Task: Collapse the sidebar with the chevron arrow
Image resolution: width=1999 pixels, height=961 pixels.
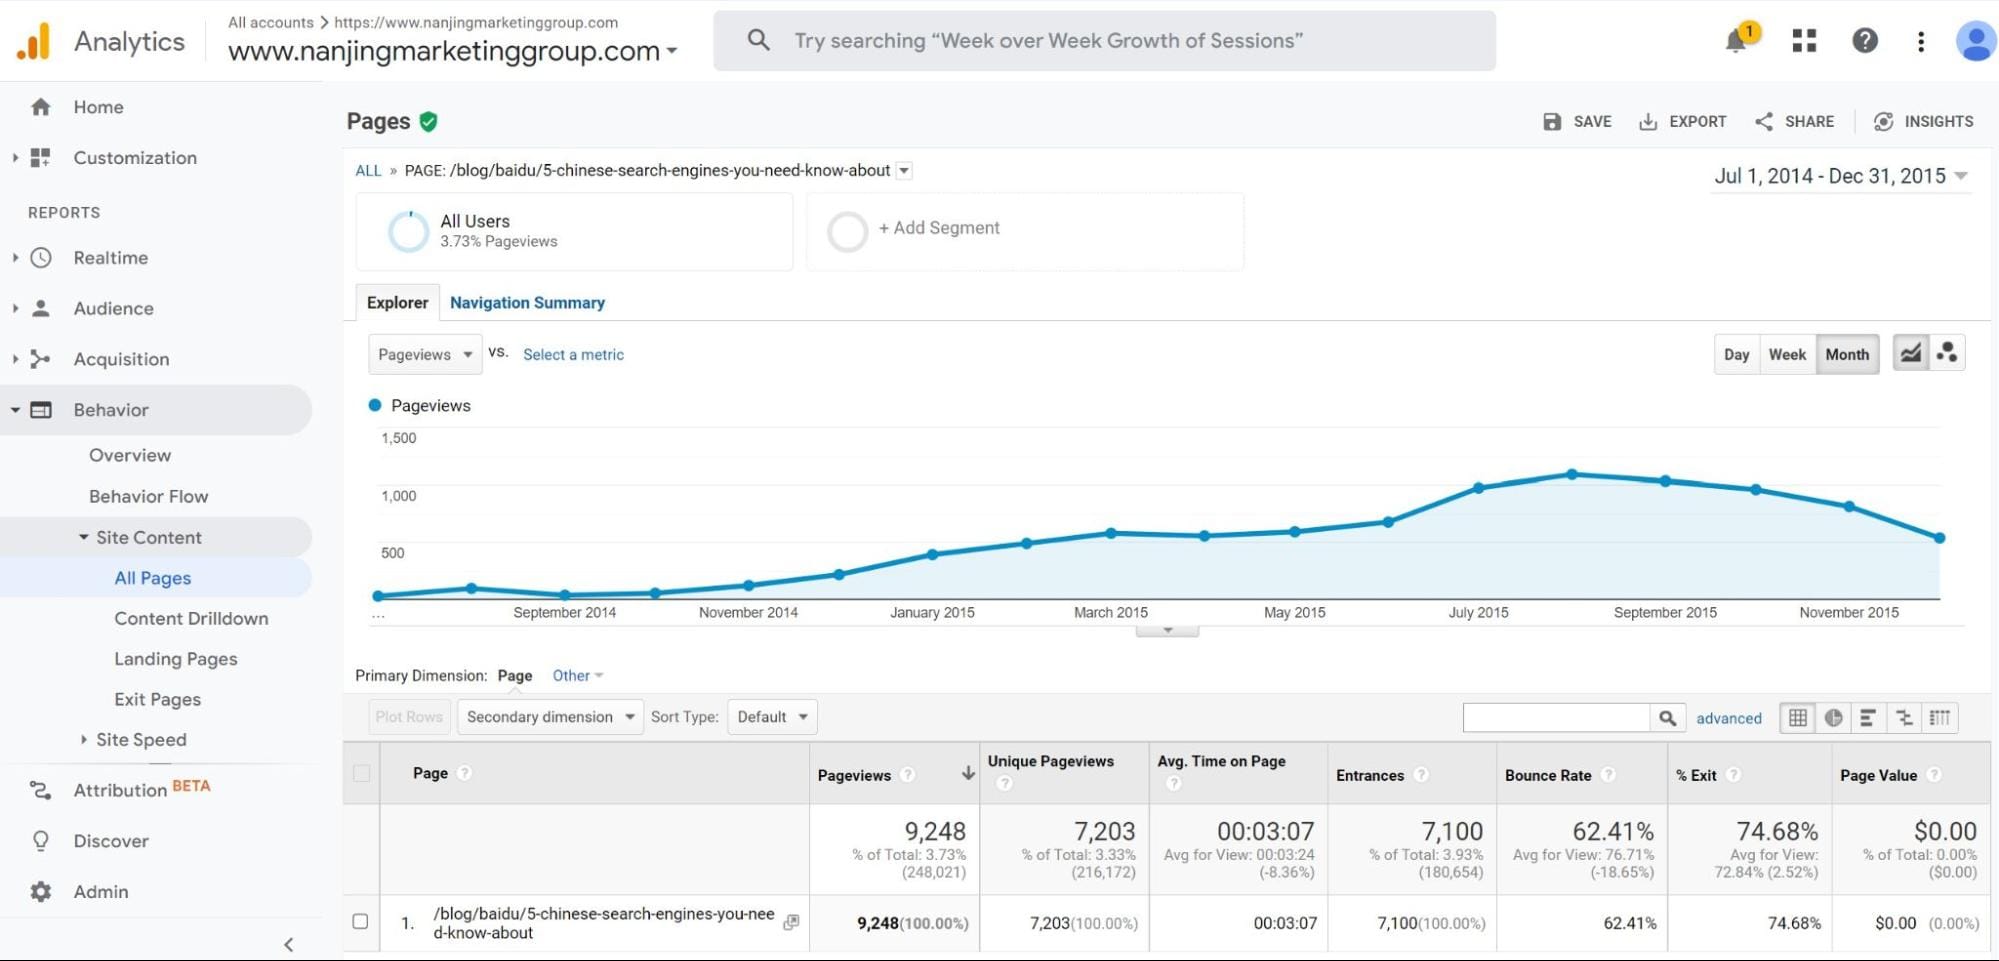Action: click(288, 944)
